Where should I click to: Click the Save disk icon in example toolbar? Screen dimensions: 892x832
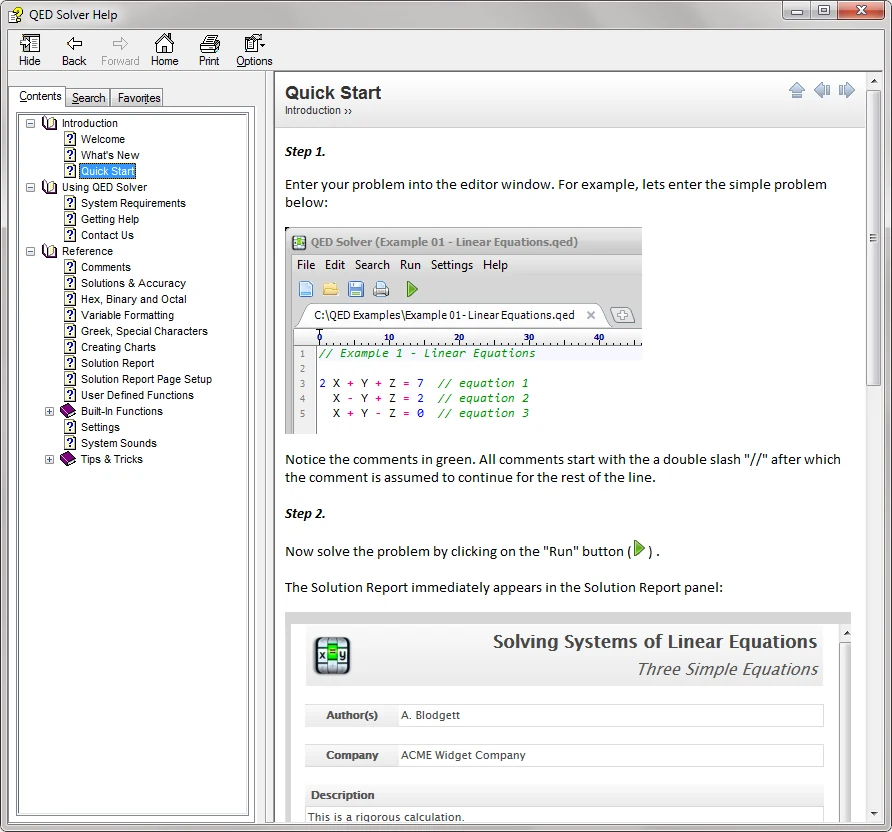pos(356,289)
